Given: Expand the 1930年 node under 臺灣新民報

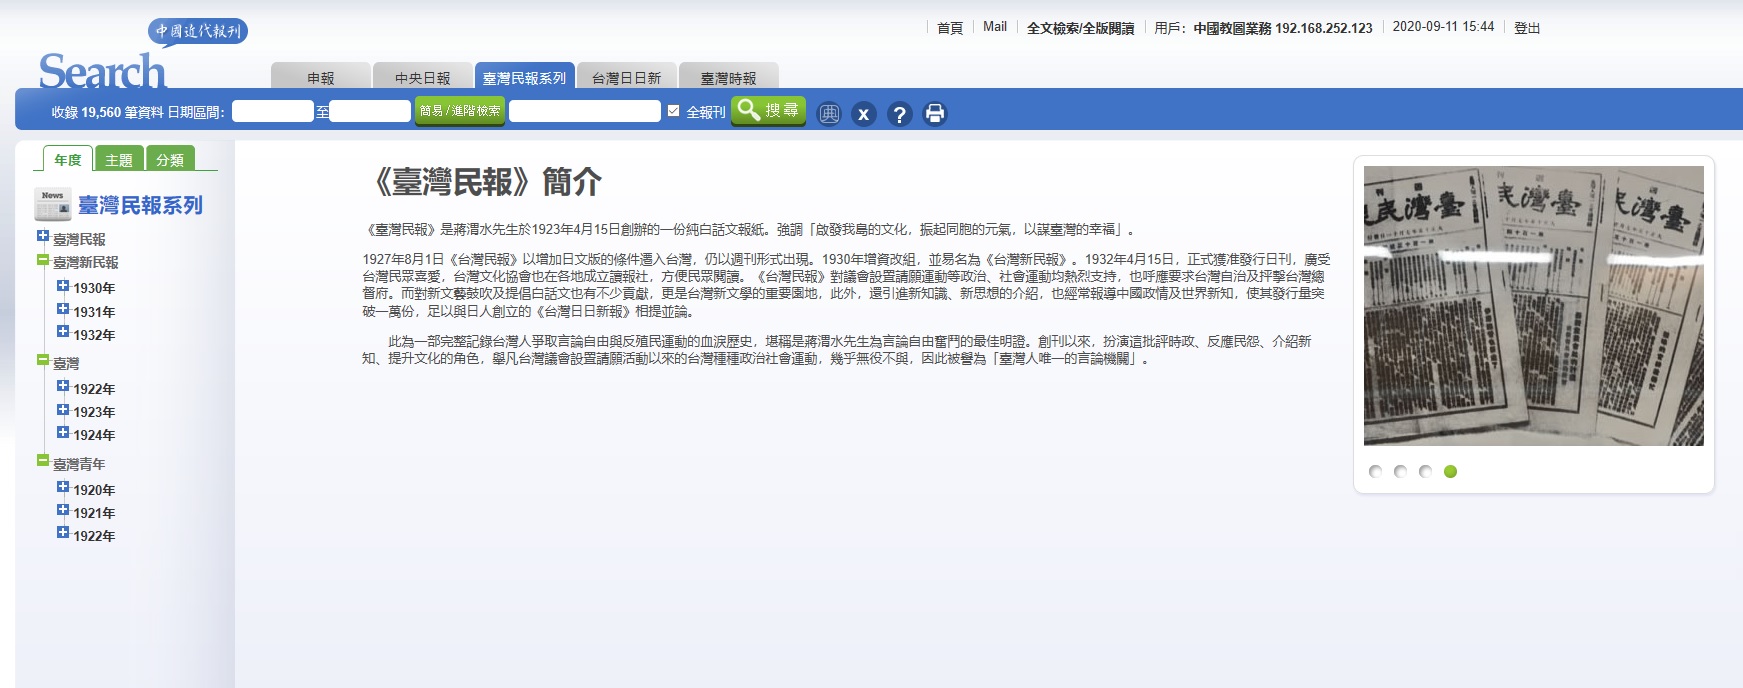Looking at the screenshot, I should click(63, 286).
